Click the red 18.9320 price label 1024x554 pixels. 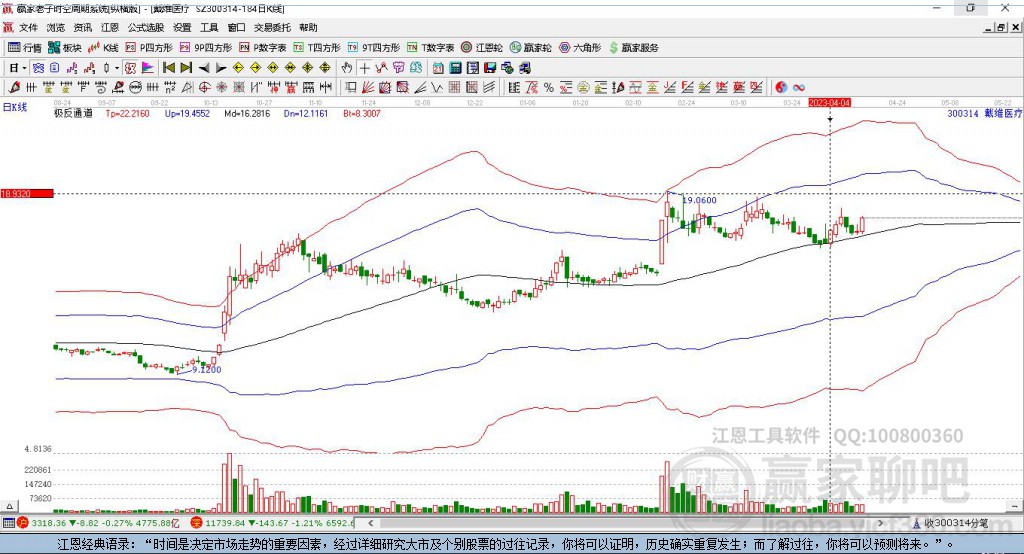coord(27,193)
